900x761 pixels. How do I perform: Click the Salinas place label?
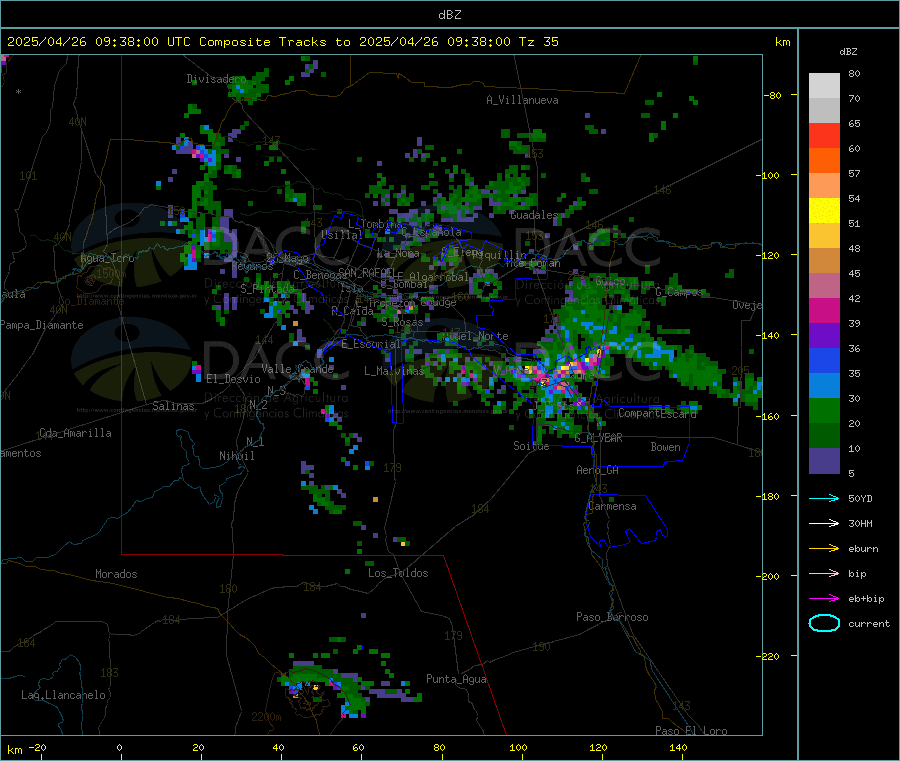(173, 406)
